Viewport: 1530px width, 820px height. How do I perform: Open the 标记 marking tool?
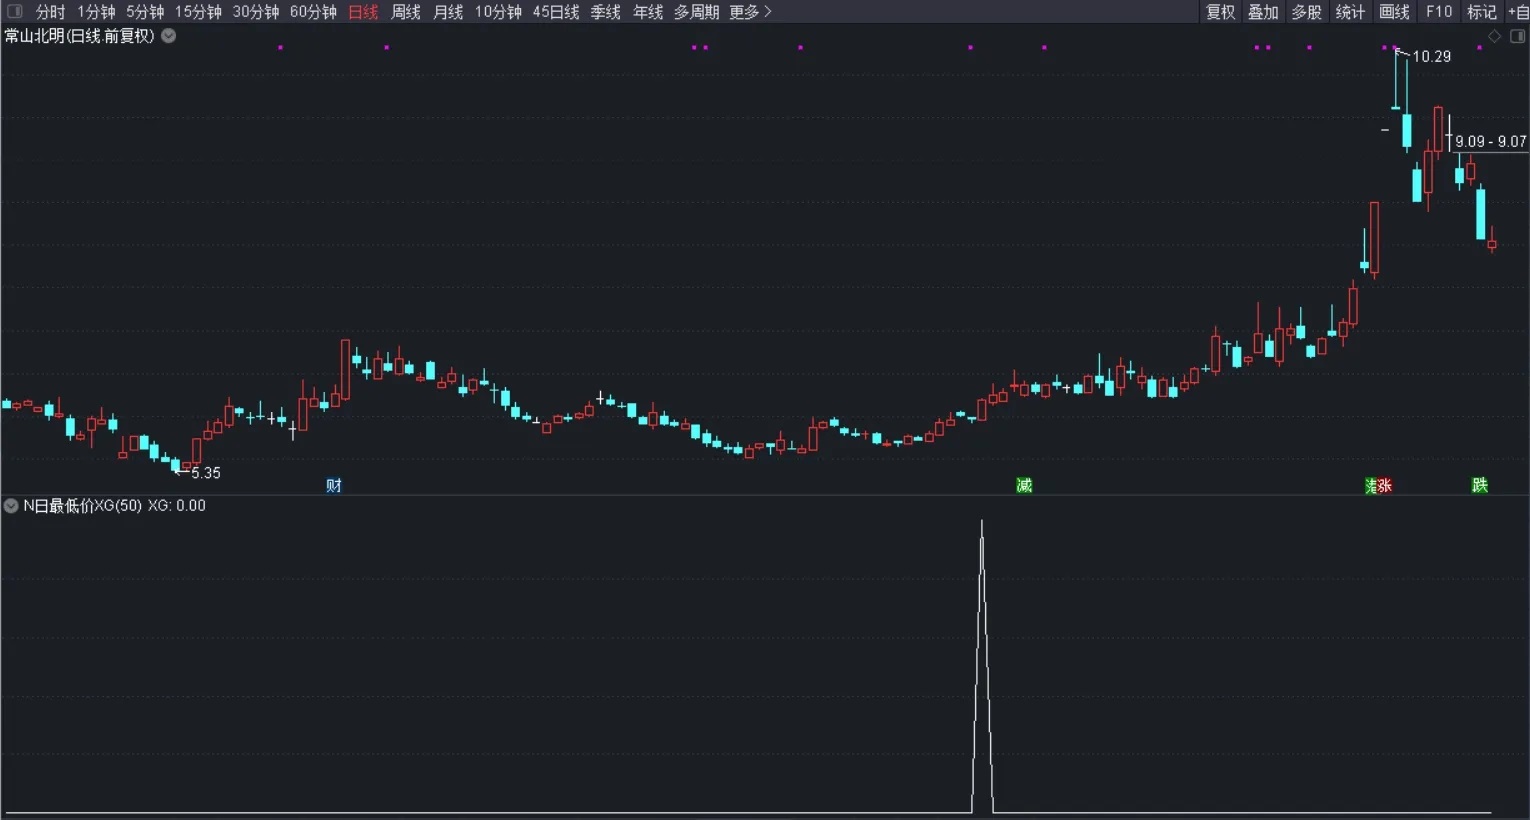pos(1481,11)
